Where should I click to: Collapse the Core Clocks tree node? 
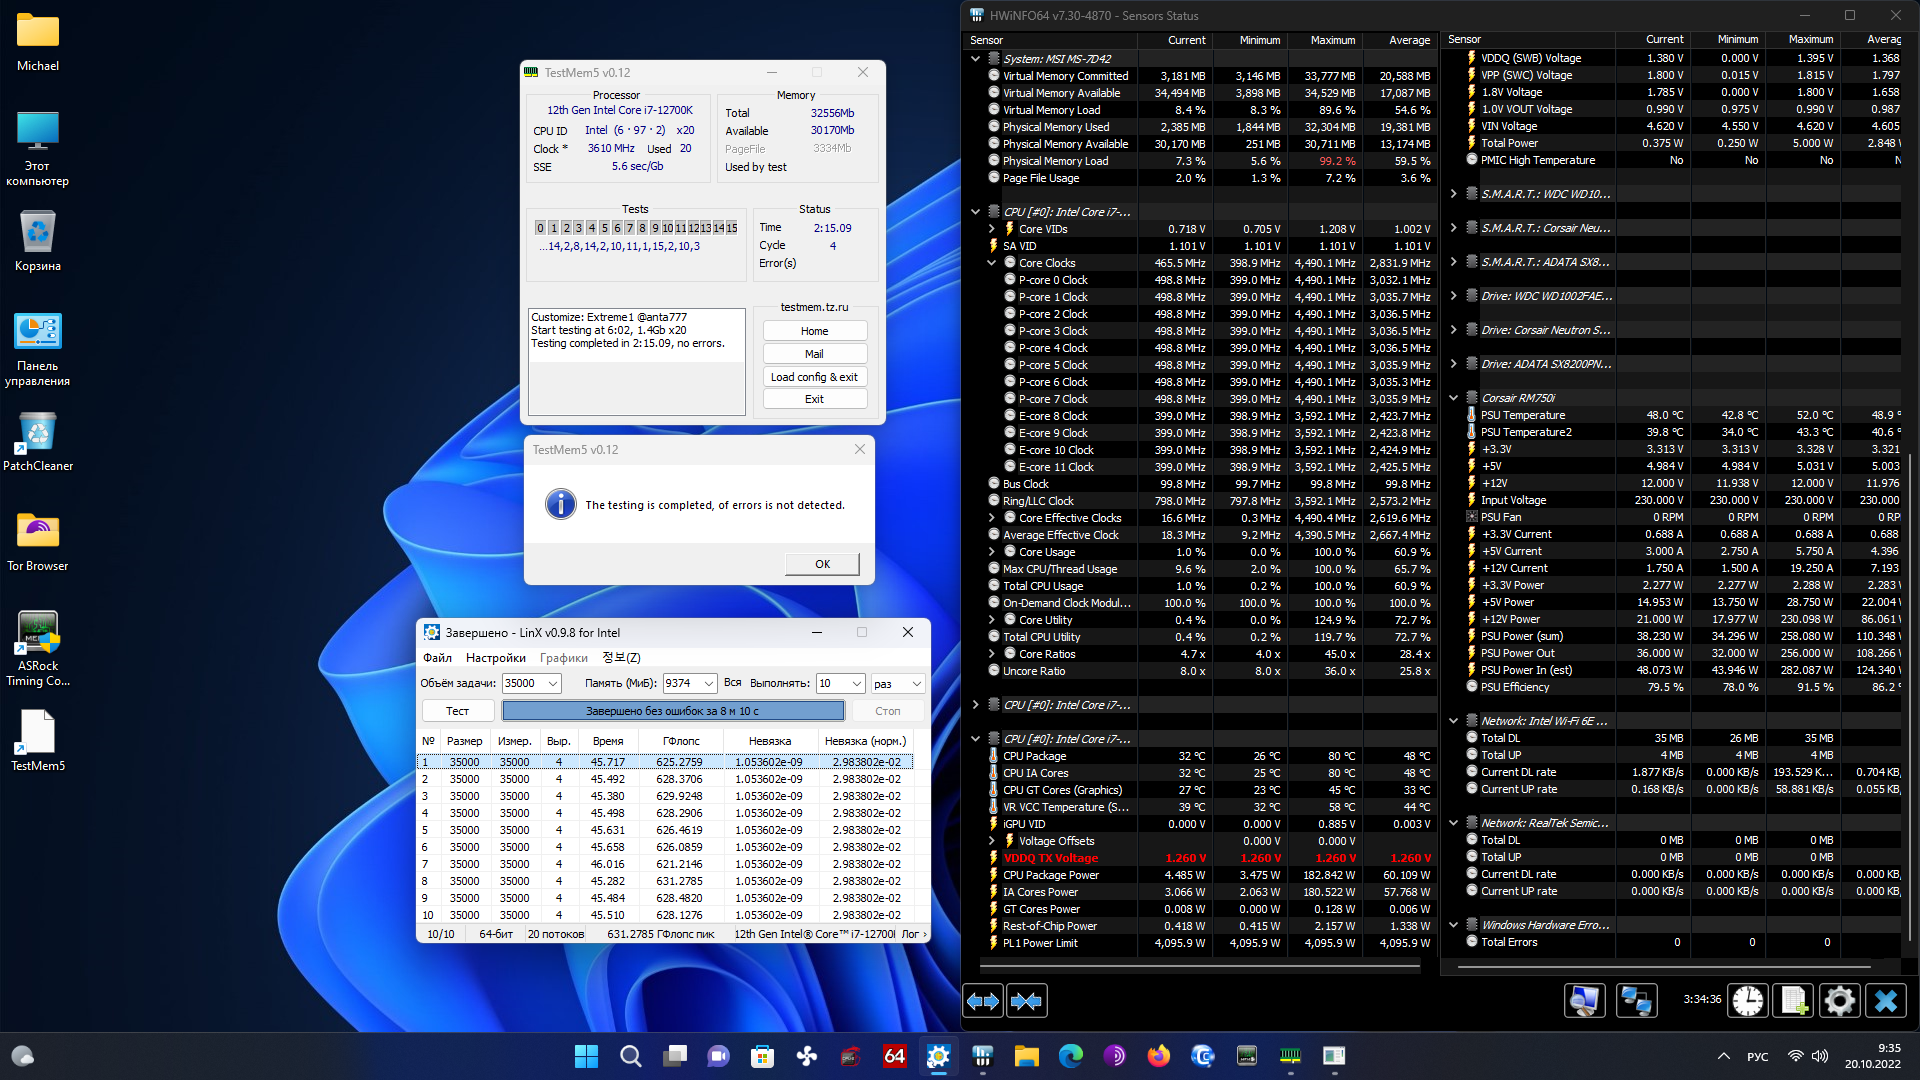point(992,263)
